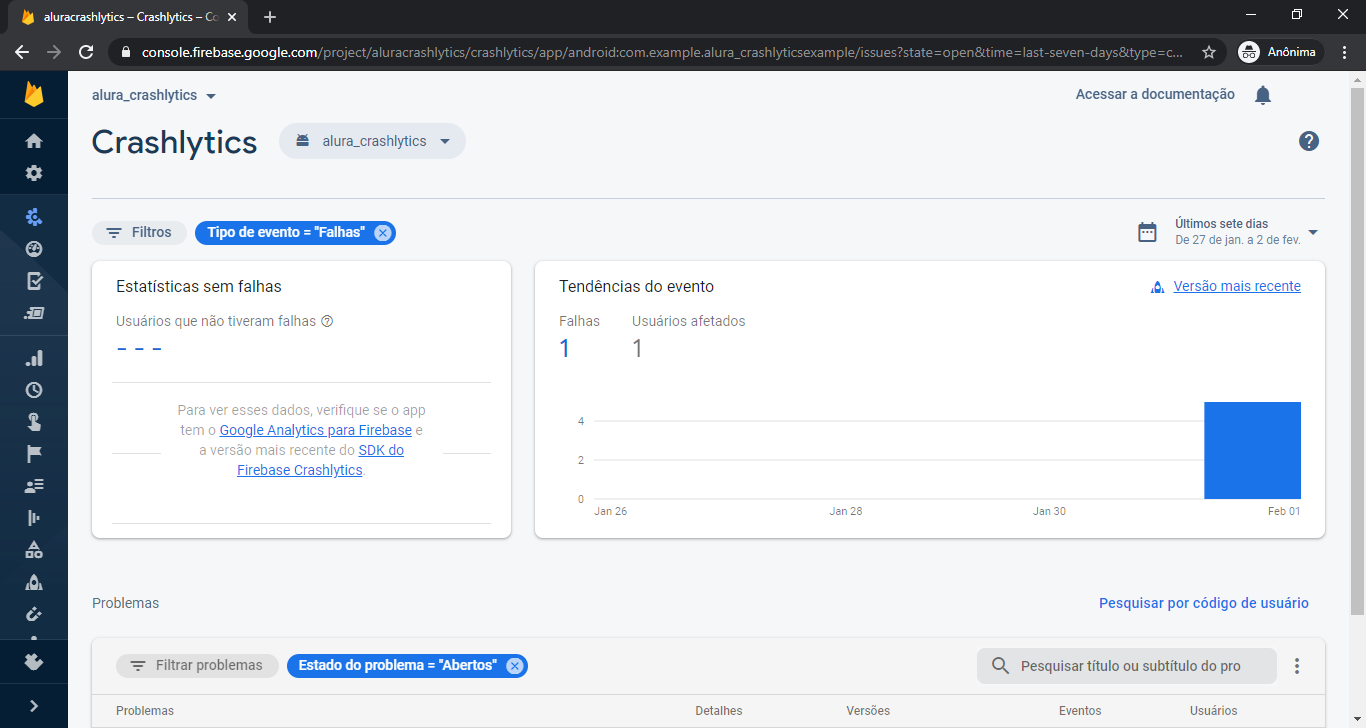Open help using the question mark icon
The height and width of the screenshot is (728, 1366).
click(1309, 141)
